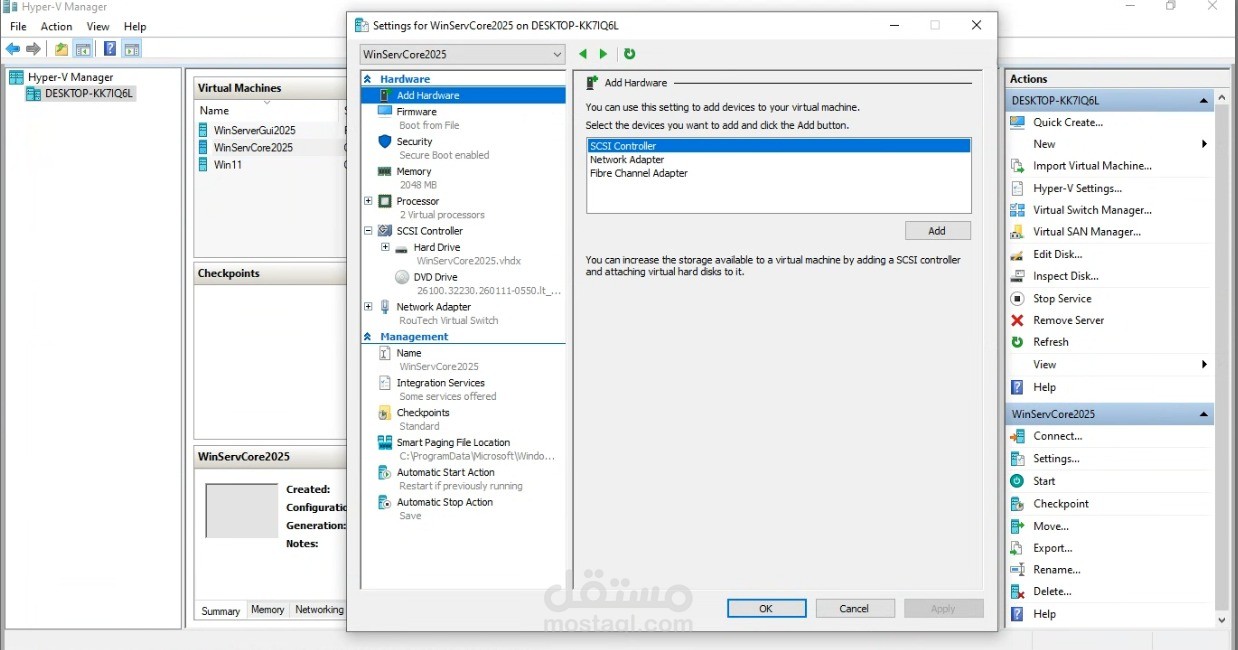Expand the Hard Drive tree node
Screen dimensions: 1238x650
385,247
